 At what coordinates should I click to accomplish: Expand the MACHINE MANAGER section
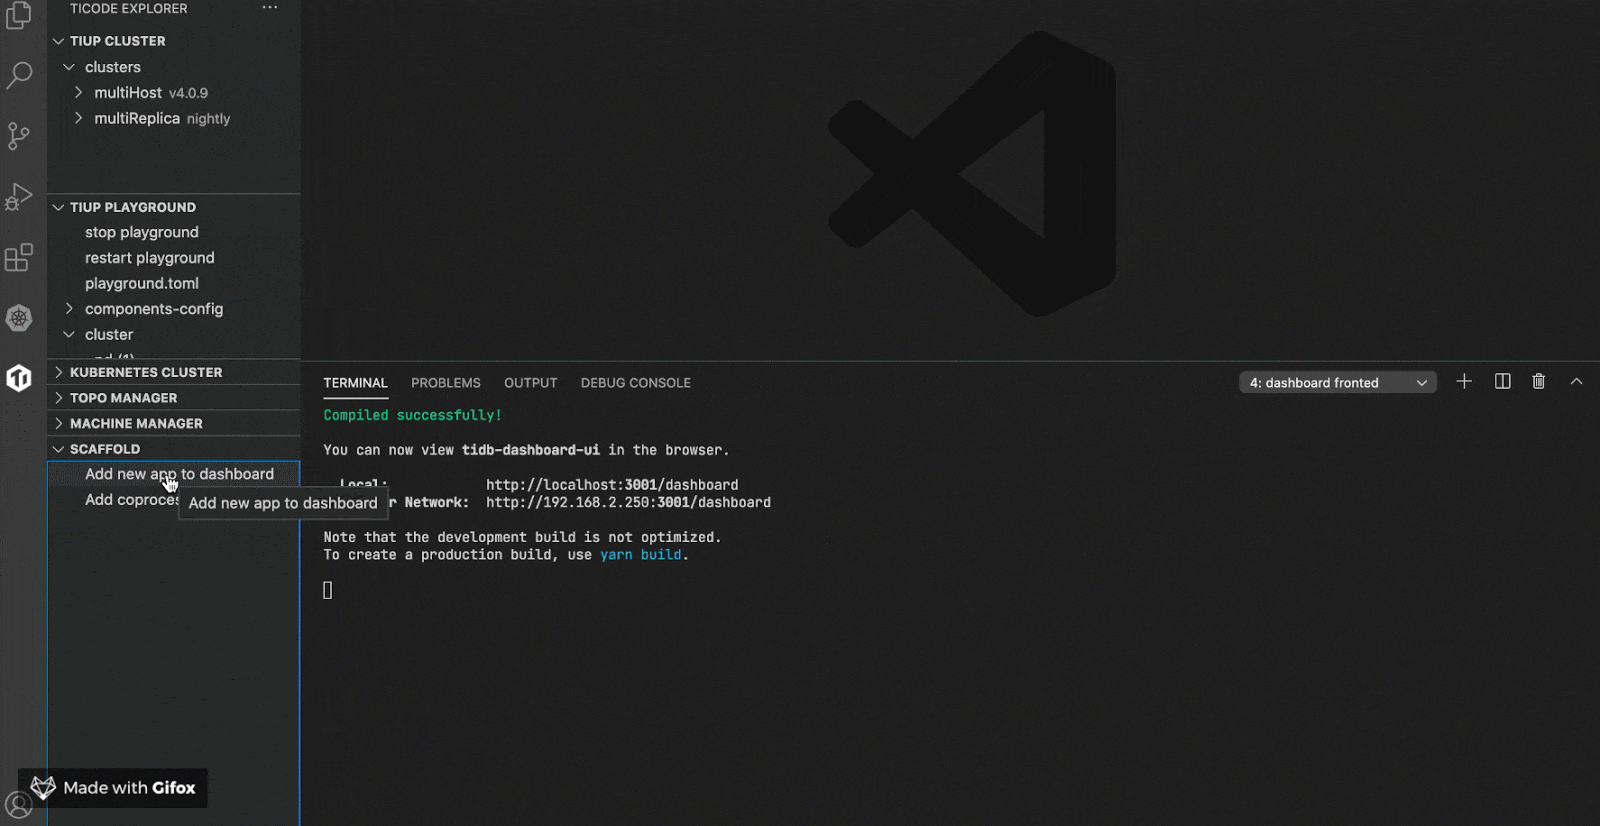click(58, 424)
